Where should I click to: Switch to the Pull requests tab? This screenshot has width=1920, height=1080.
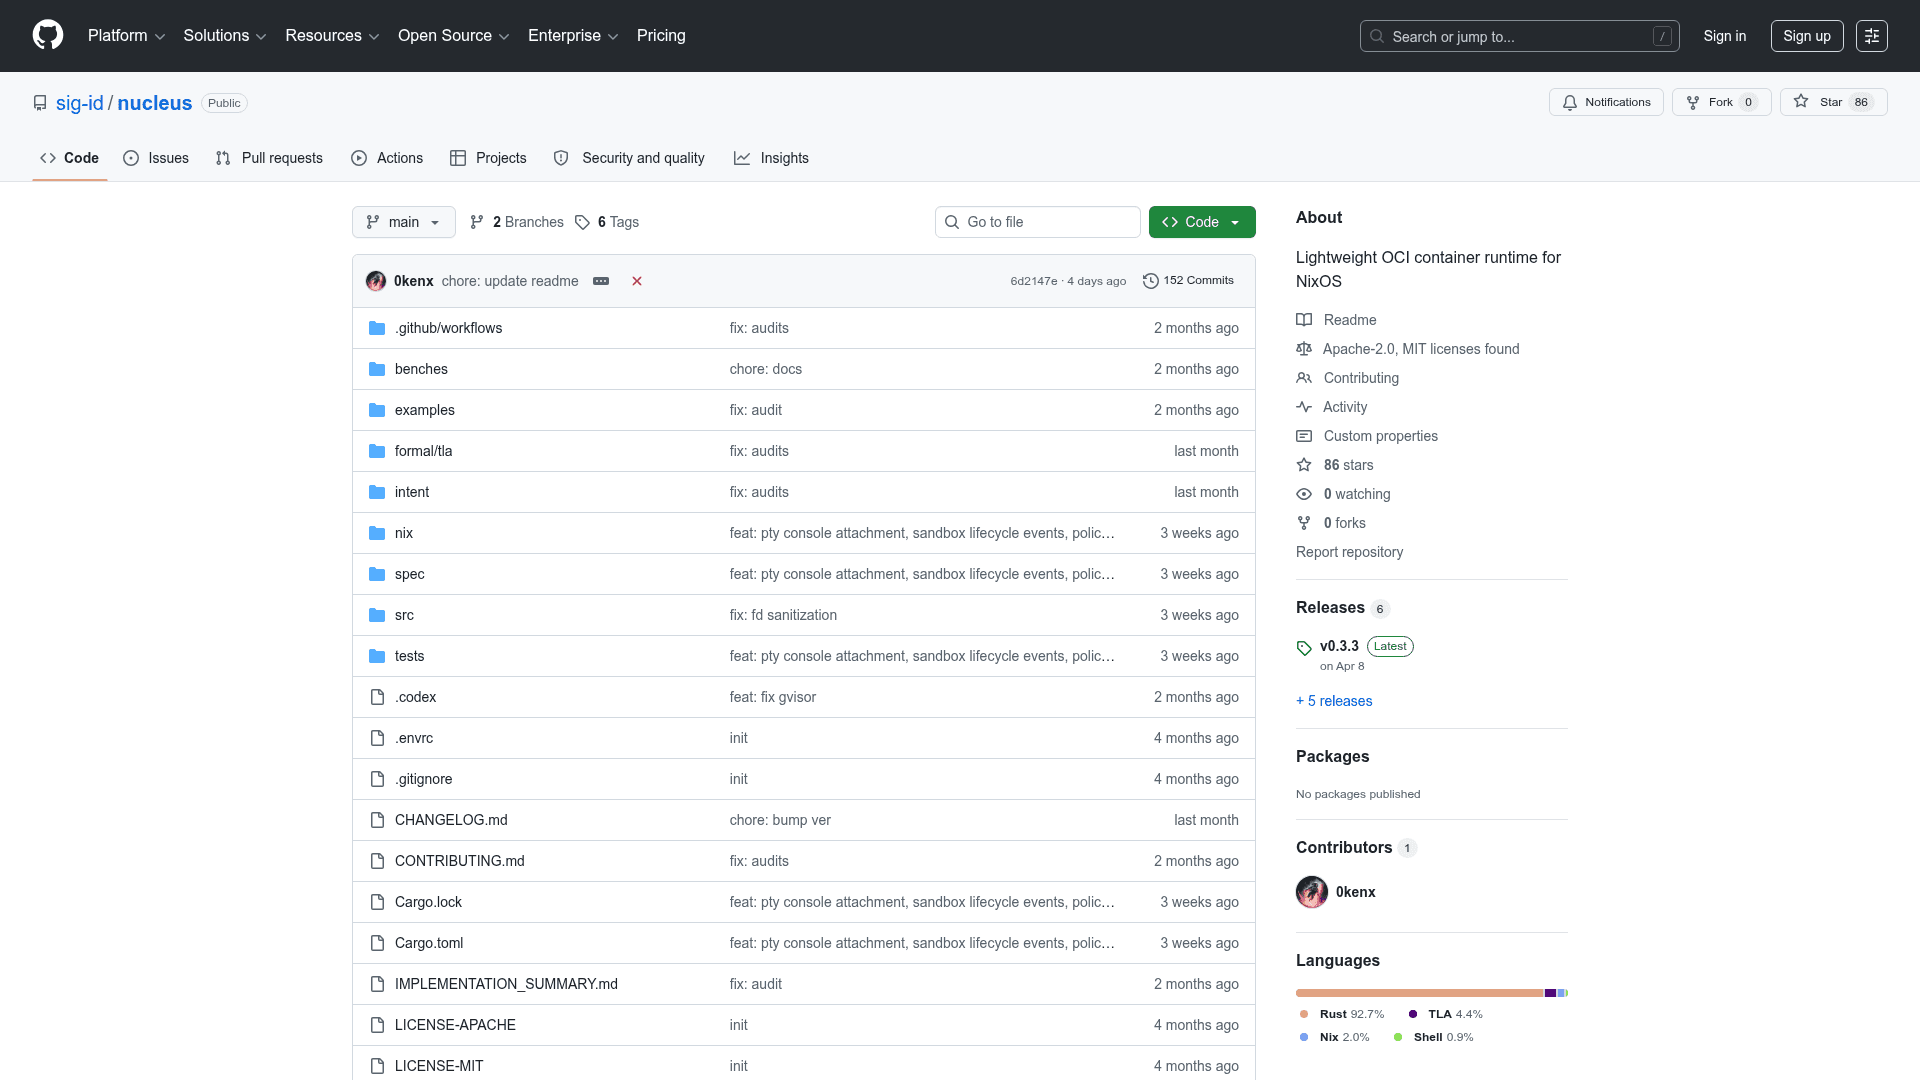269,158
